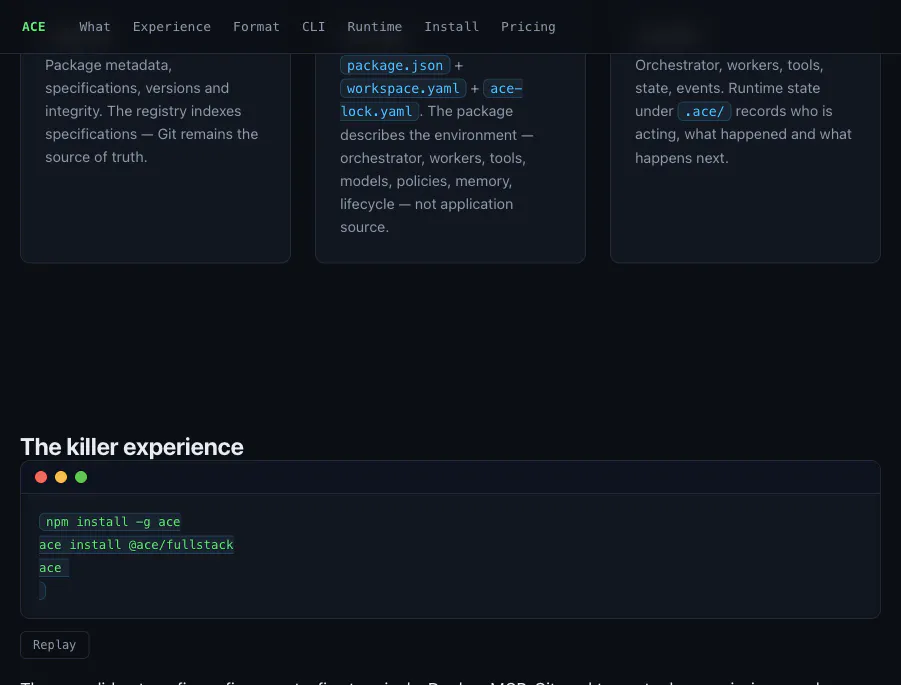Click the Replay button
This screenshot has height=685, width=901.
(x=55, y=645)
